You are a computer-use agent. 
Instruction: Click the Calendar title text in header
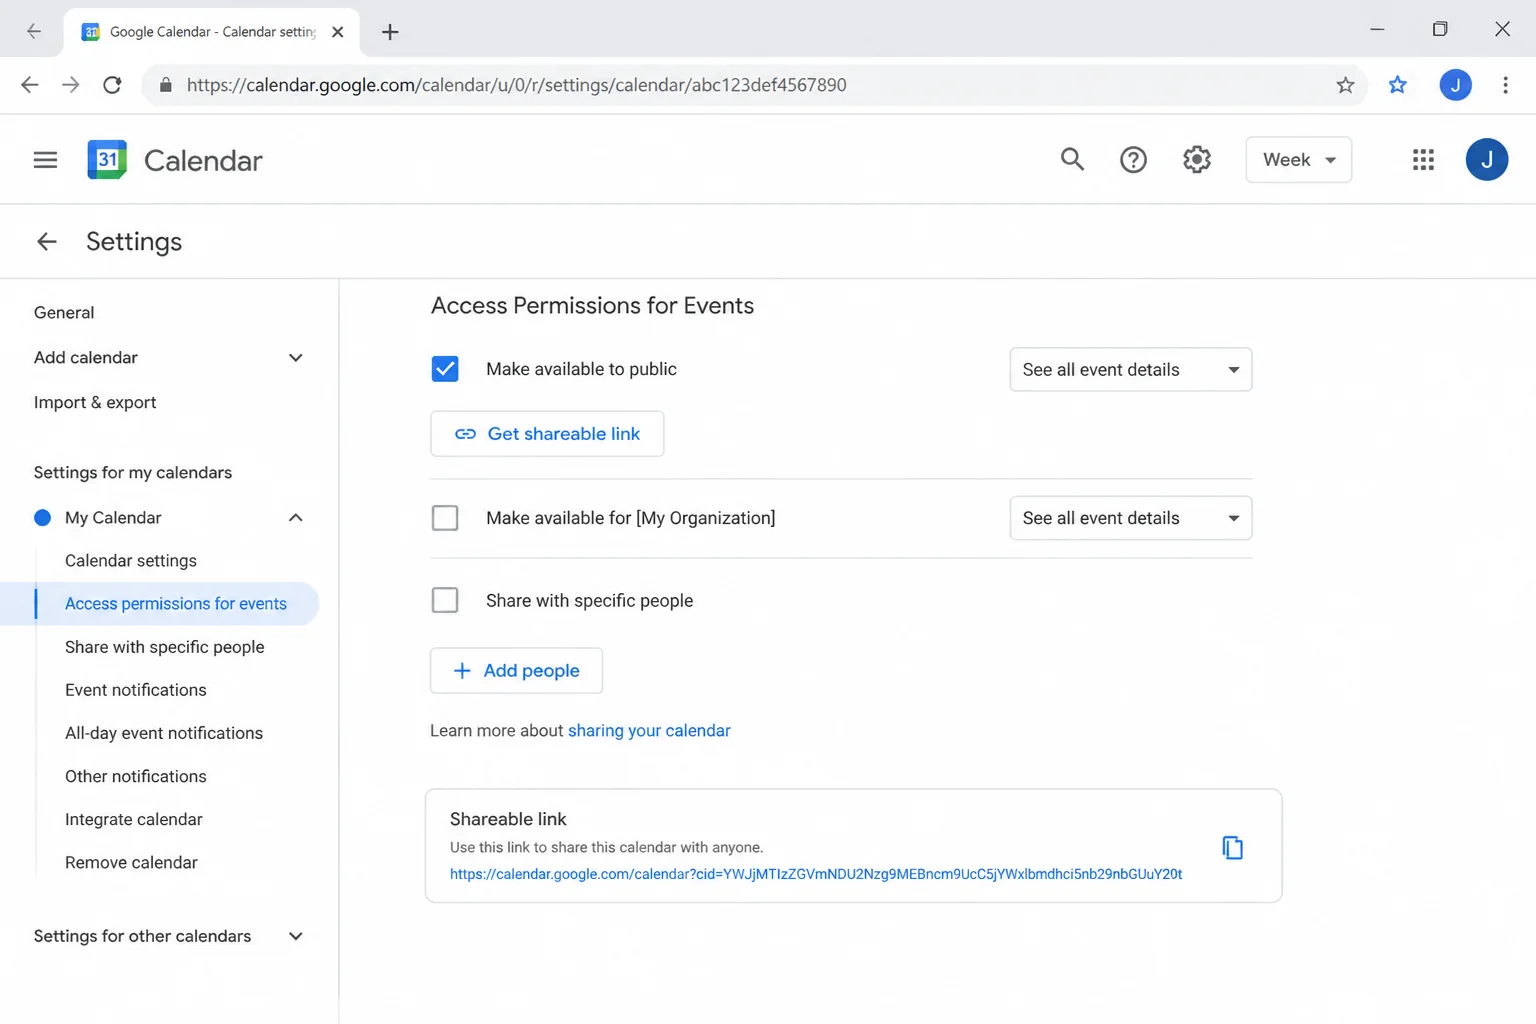203,160
